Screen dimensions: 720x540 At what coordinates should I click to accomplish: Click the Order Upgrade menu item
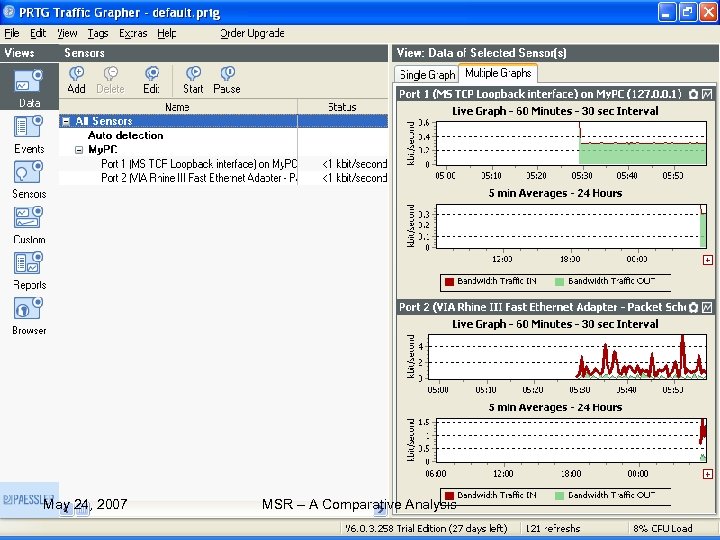tap(252, 33)
